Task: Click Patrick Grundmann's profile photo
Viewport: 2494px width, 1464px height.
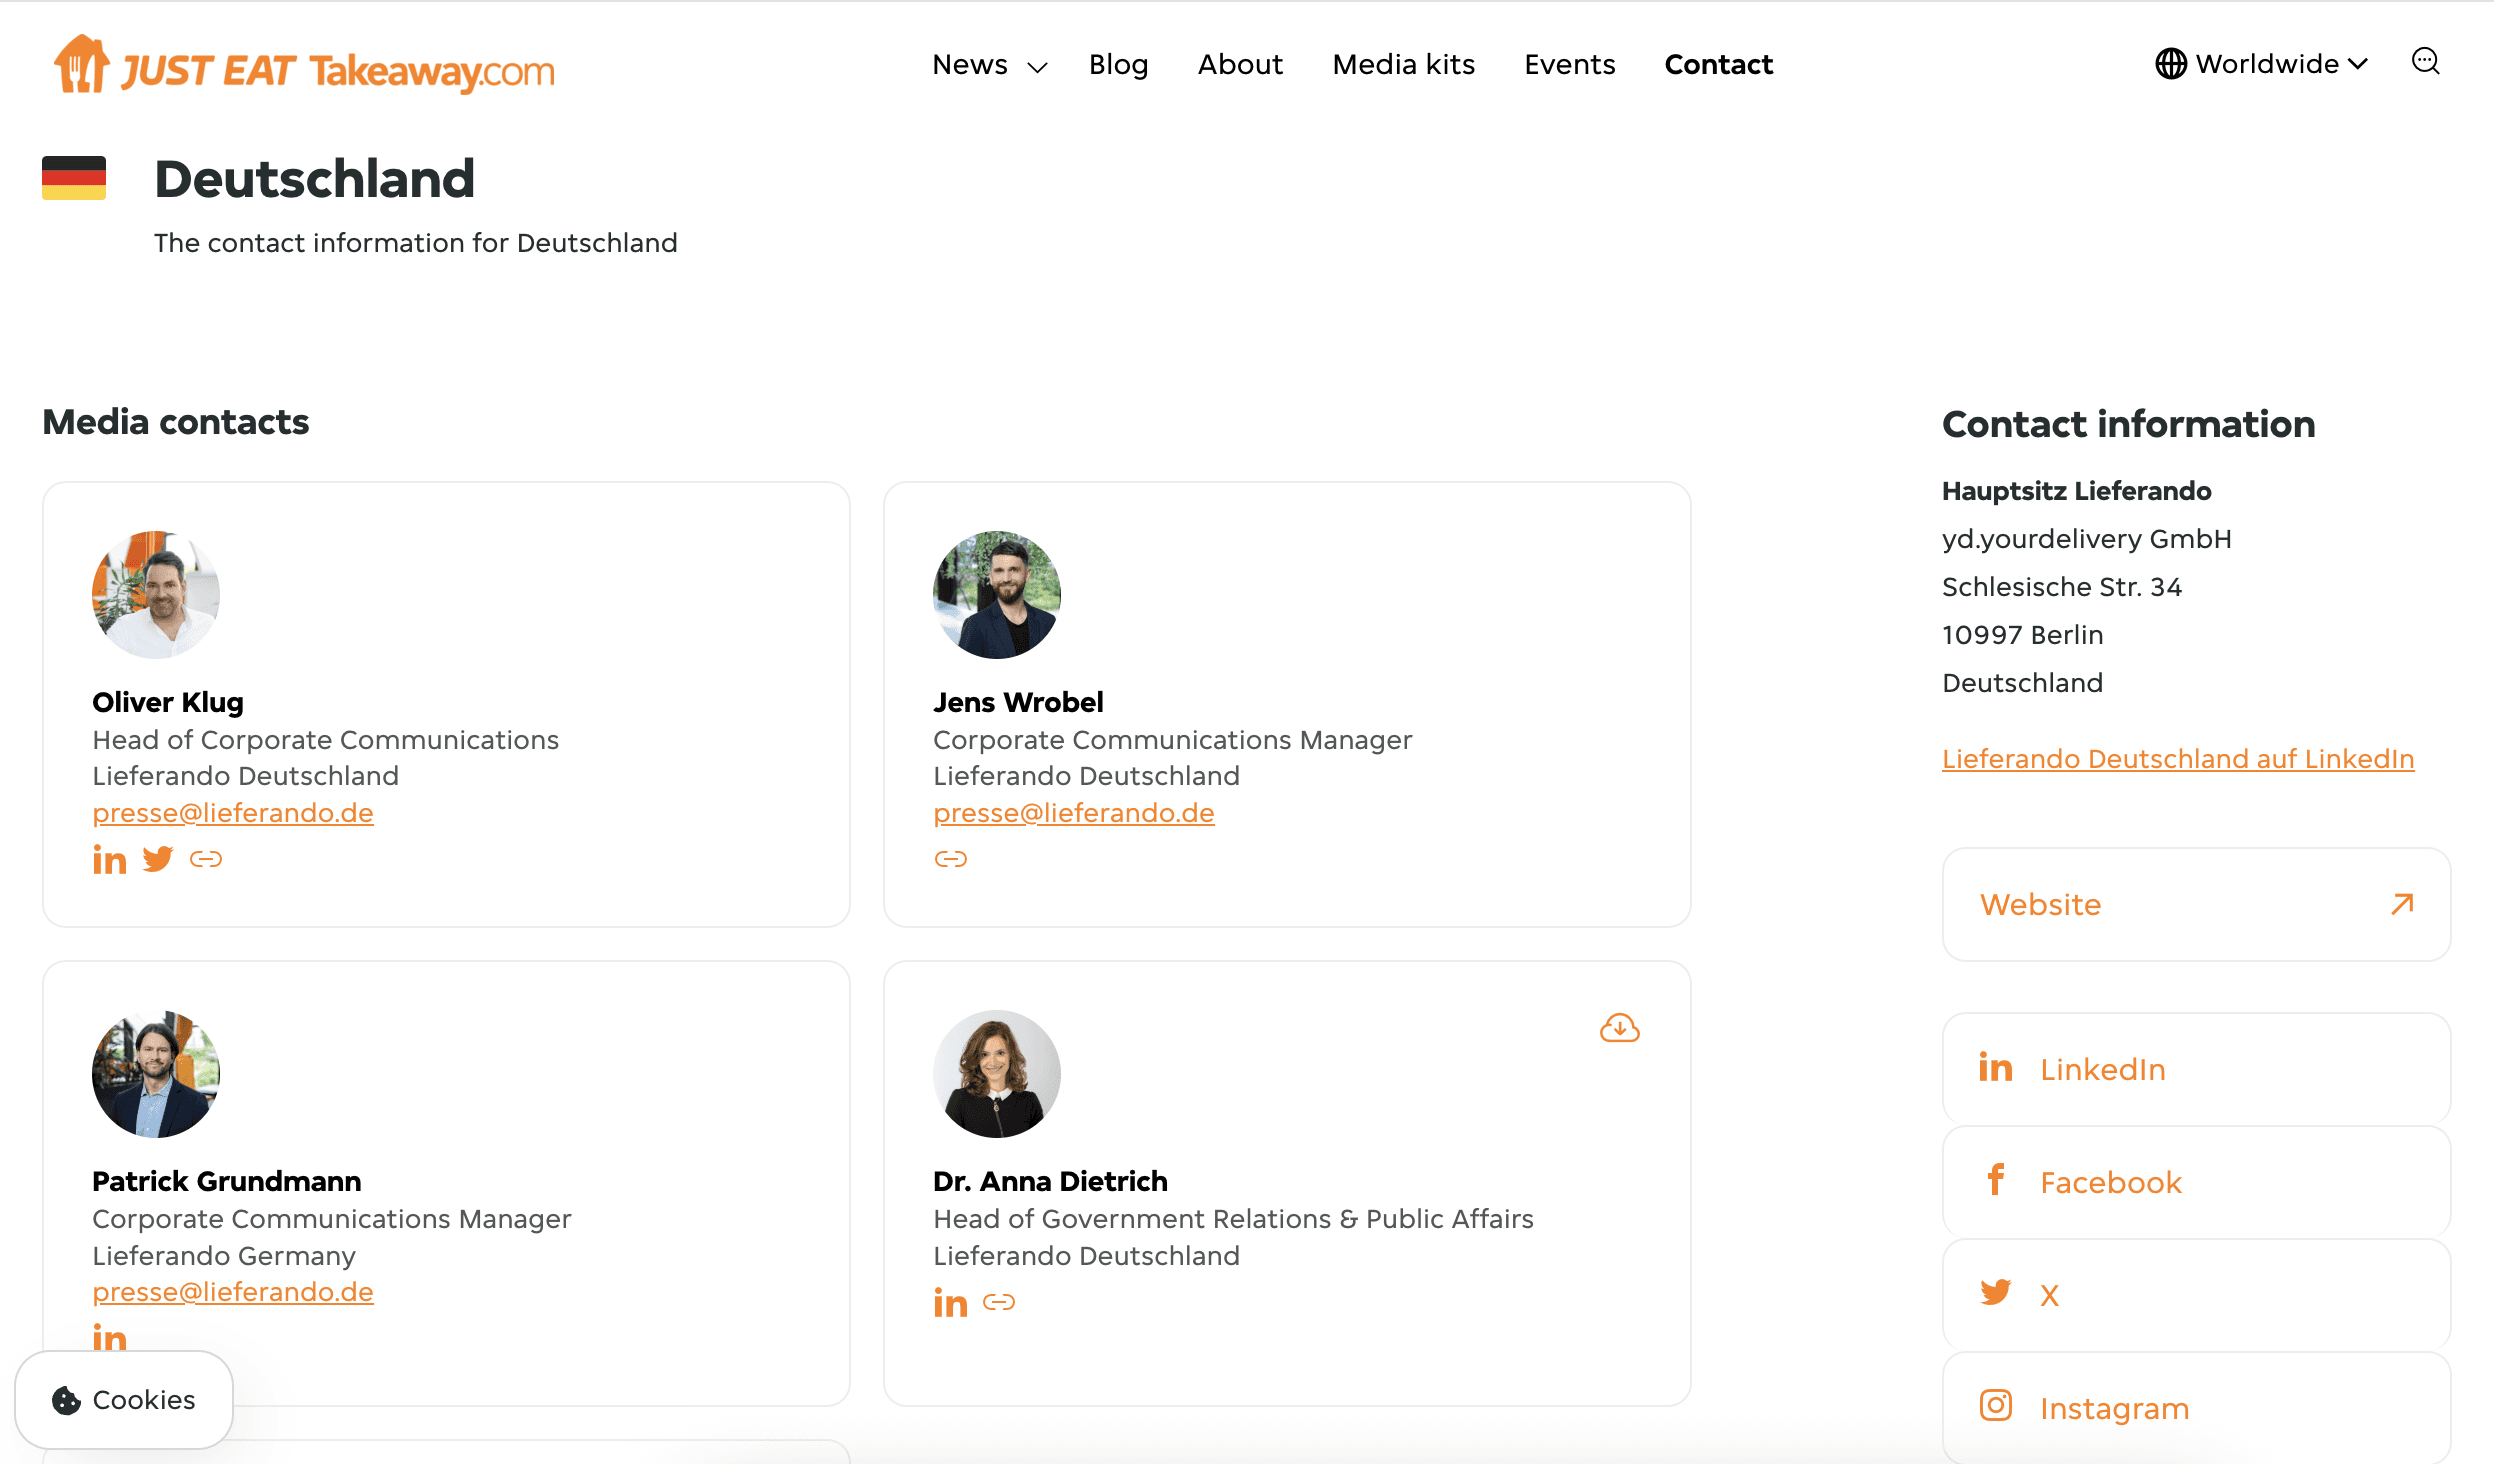Action: (x=156, y=1074)
